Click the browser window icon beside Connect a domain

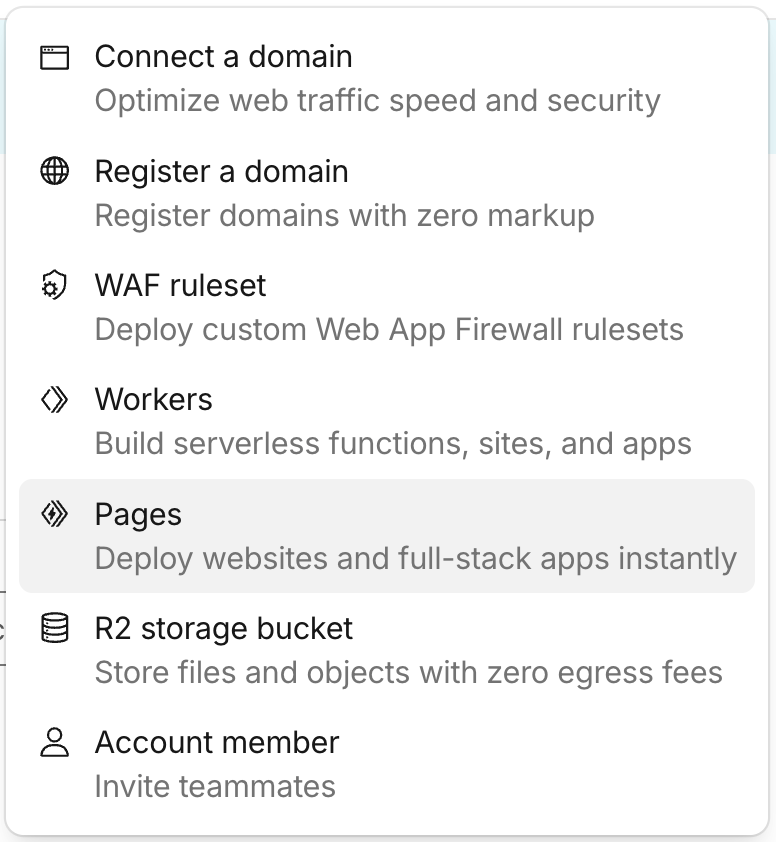pos(54,57)
